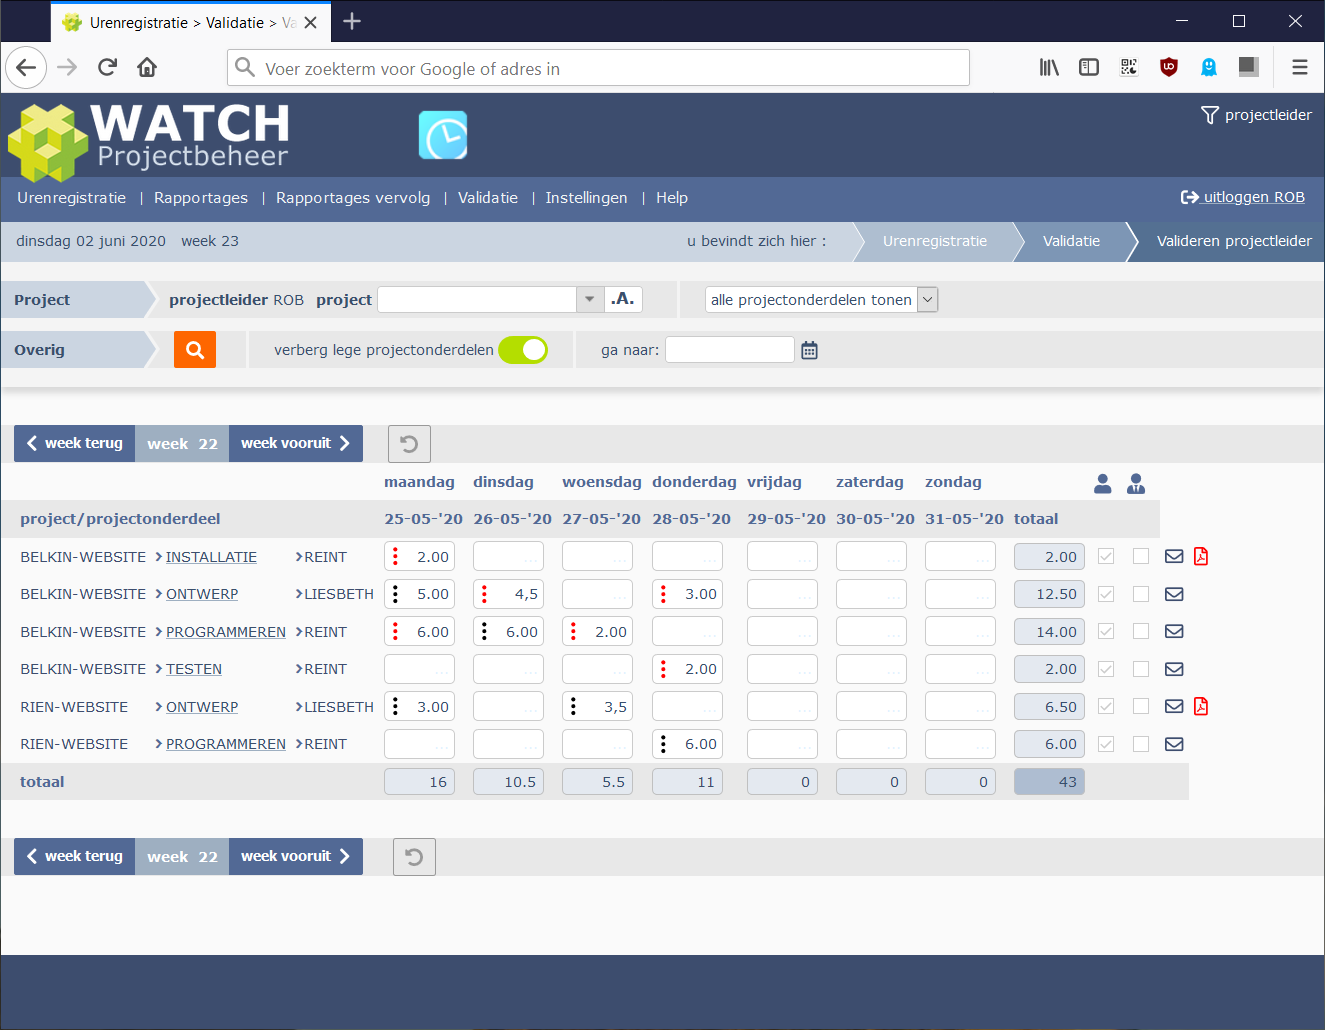Toggle 'verberg lege projectonderdelen' switch
The height and width of the screenshot is (1030, 1325).
(x=523, y=350)
